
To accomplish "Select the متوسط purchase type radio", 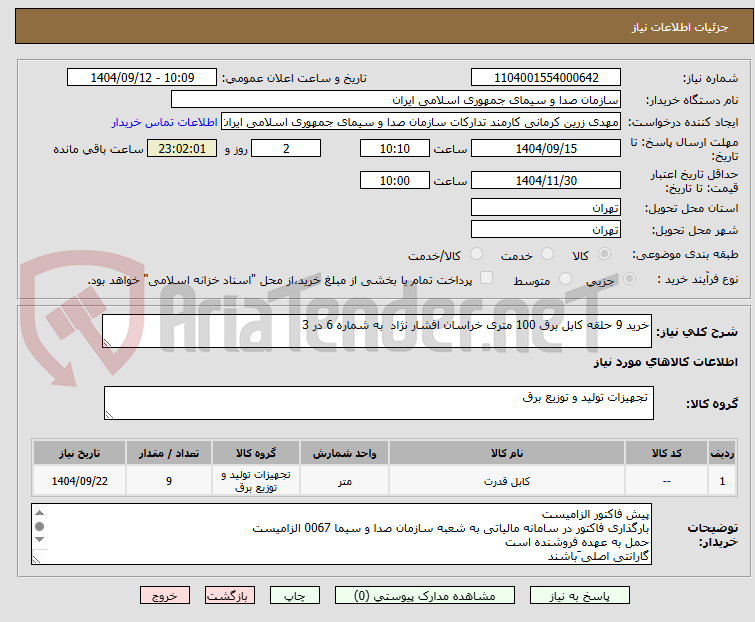I will pyautogui.click(x=565, y=279).
